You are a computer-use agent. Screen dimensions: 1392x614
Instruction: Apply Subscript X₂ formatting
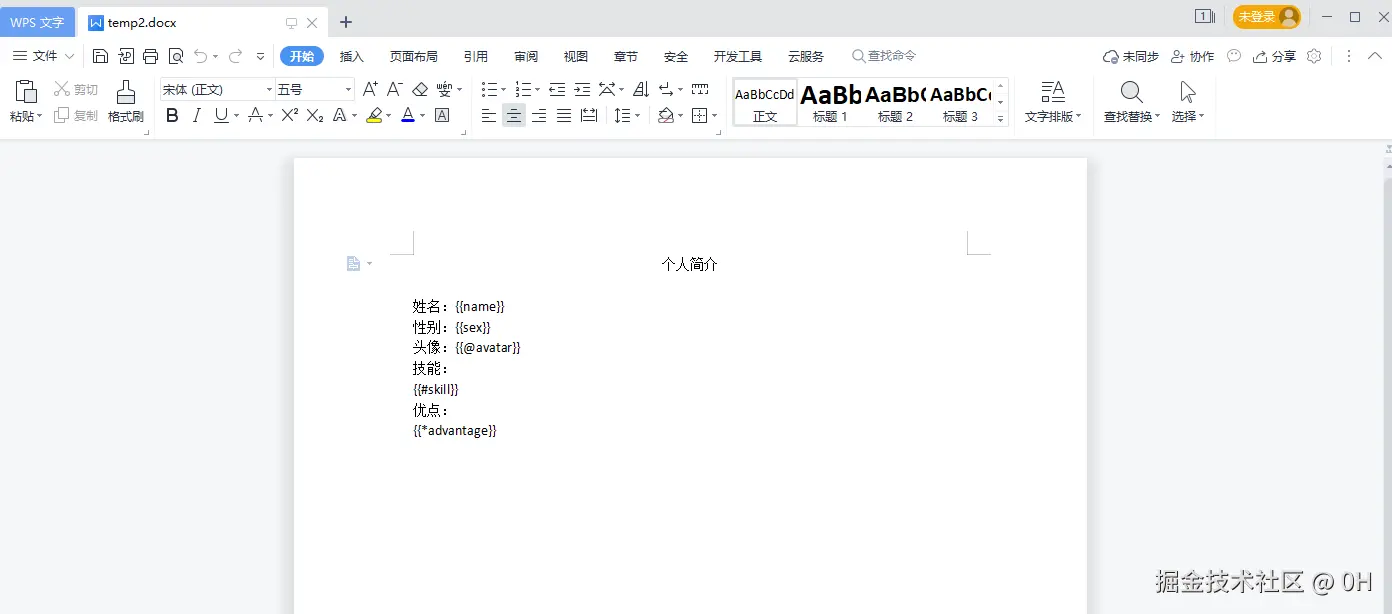(314, 116)
